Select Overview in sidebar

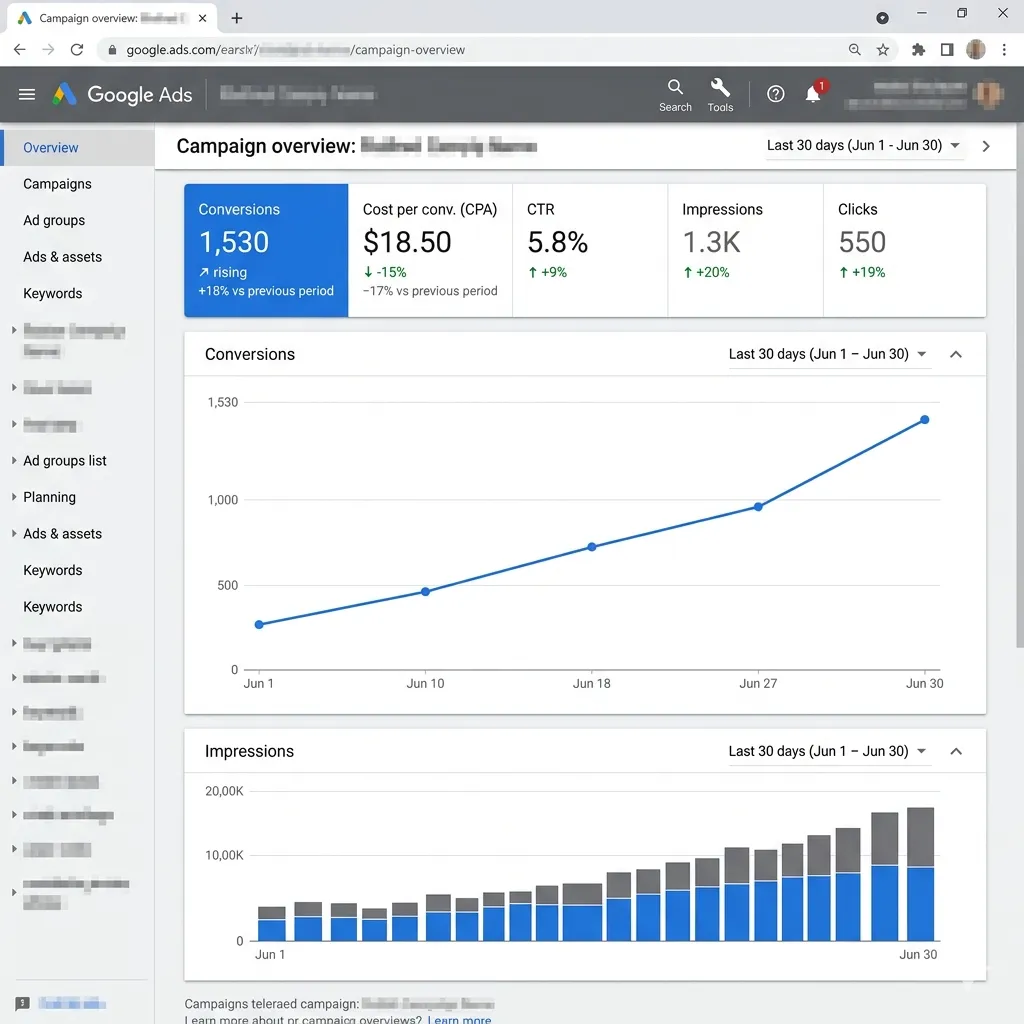click(78, 148)
